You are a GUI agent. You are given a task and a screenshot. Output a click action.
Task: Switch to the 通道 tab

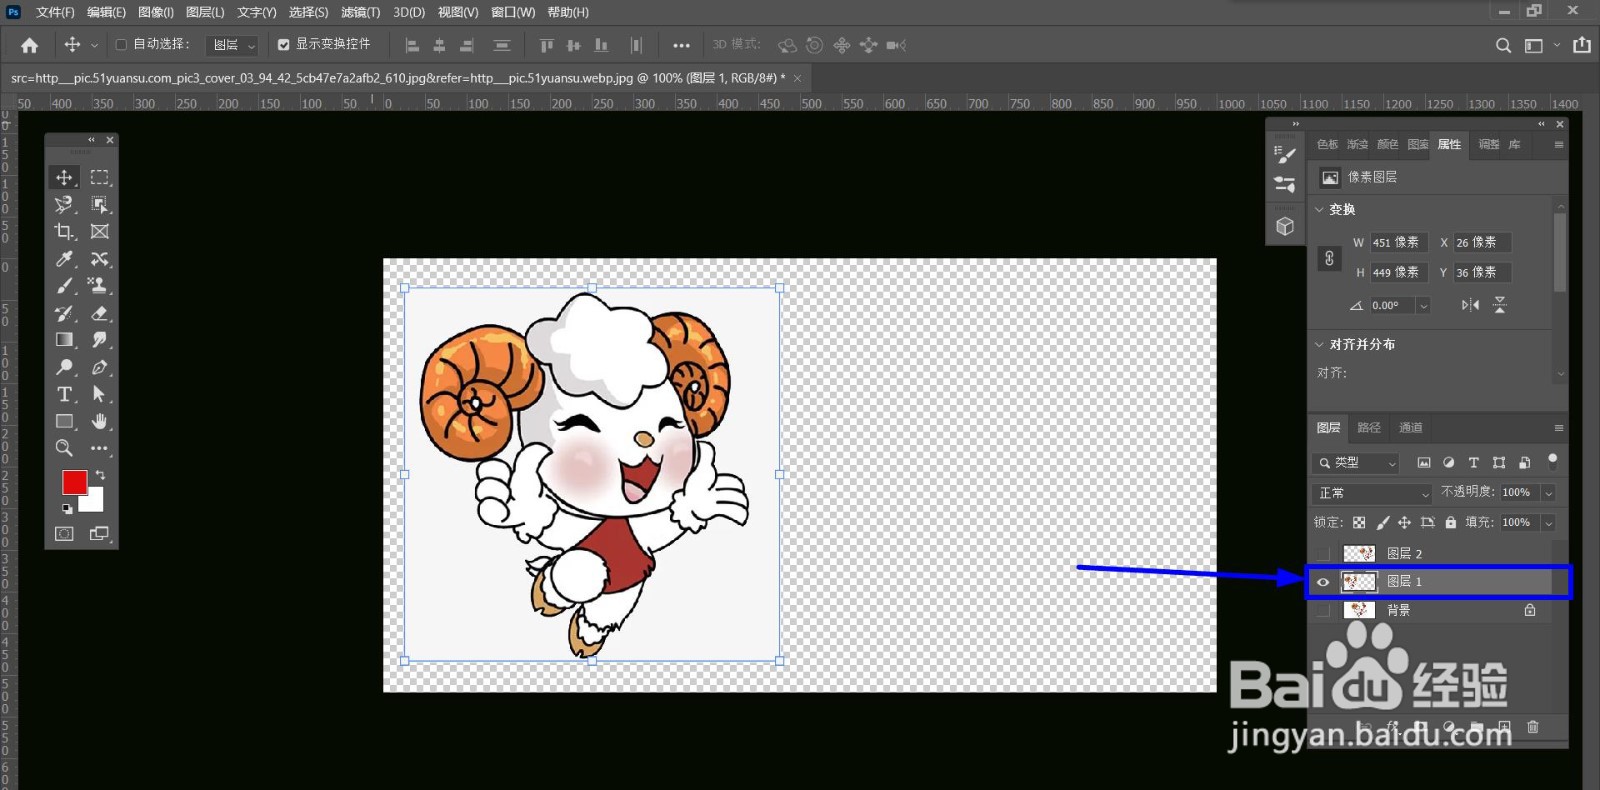[1411, 428]
